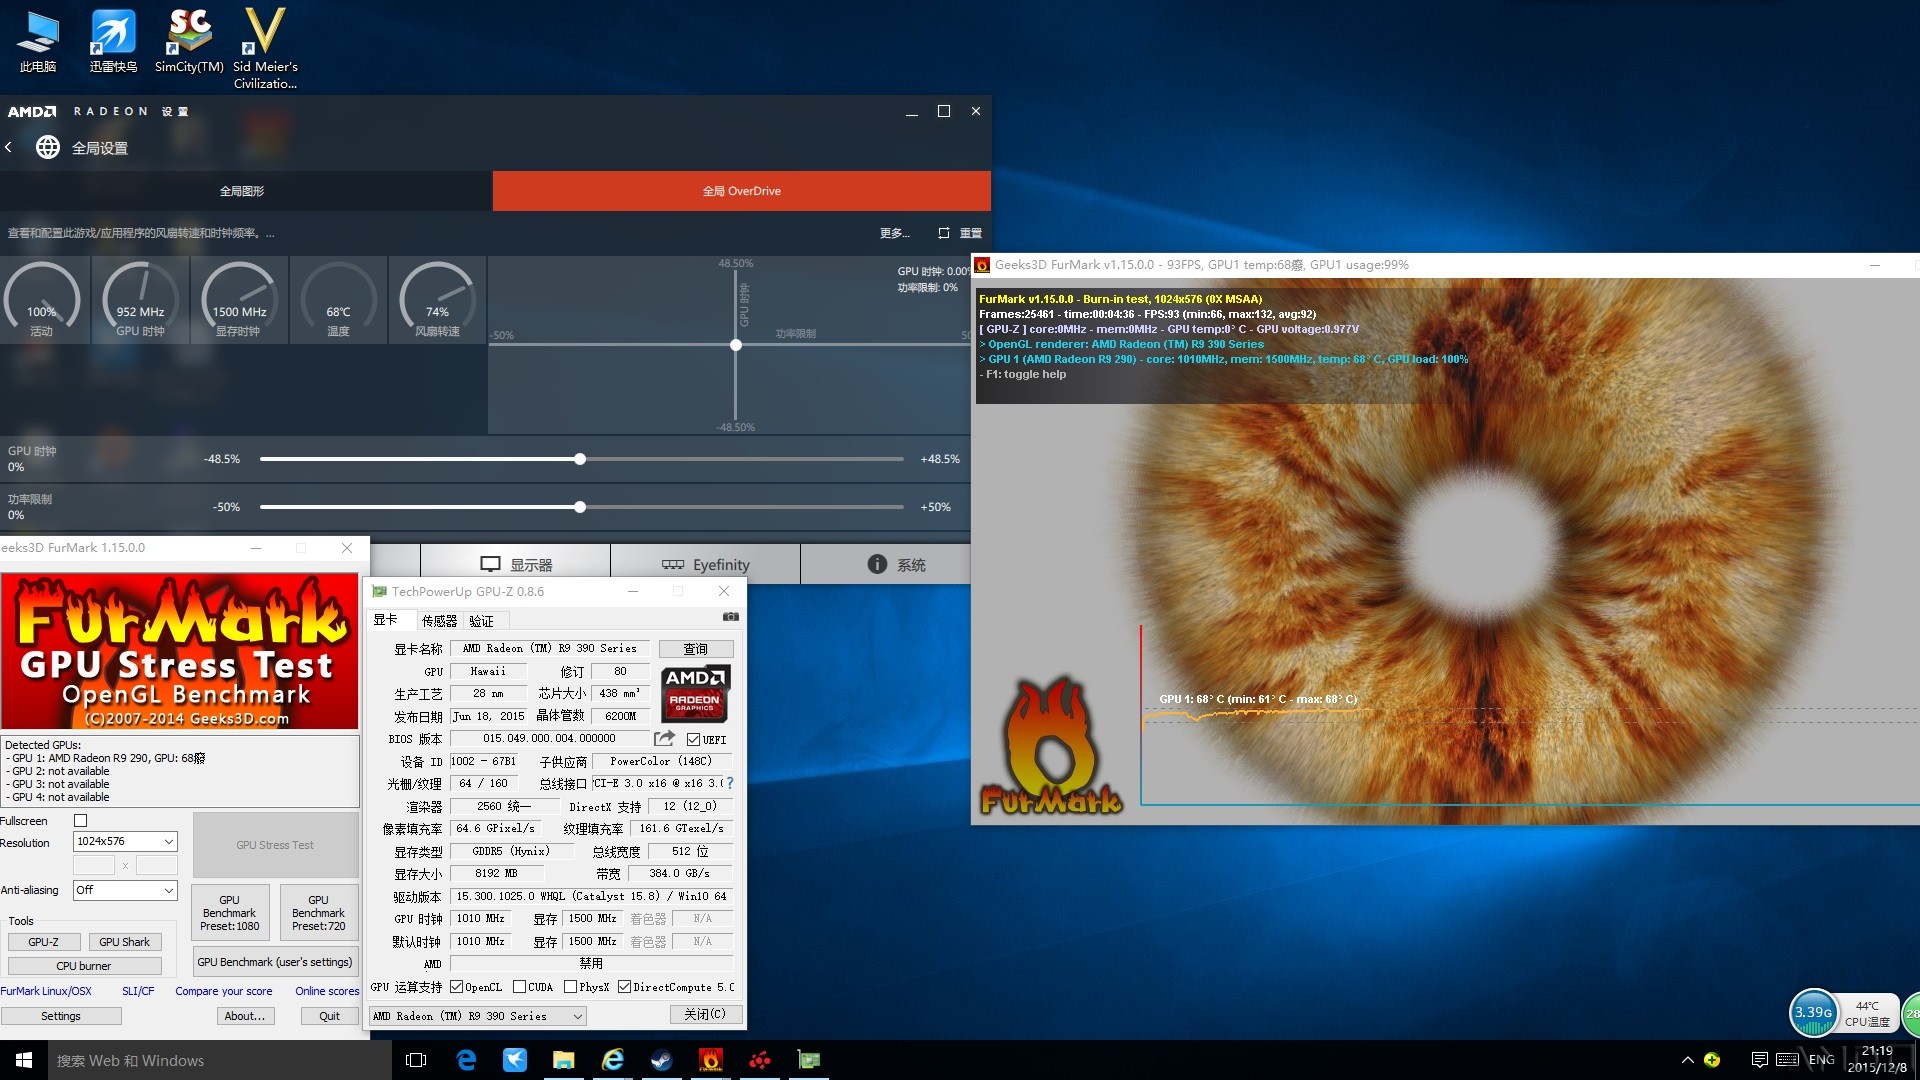
Task: Click the bus interface question mark in GPU-Z
Action: tap(730, 783)
